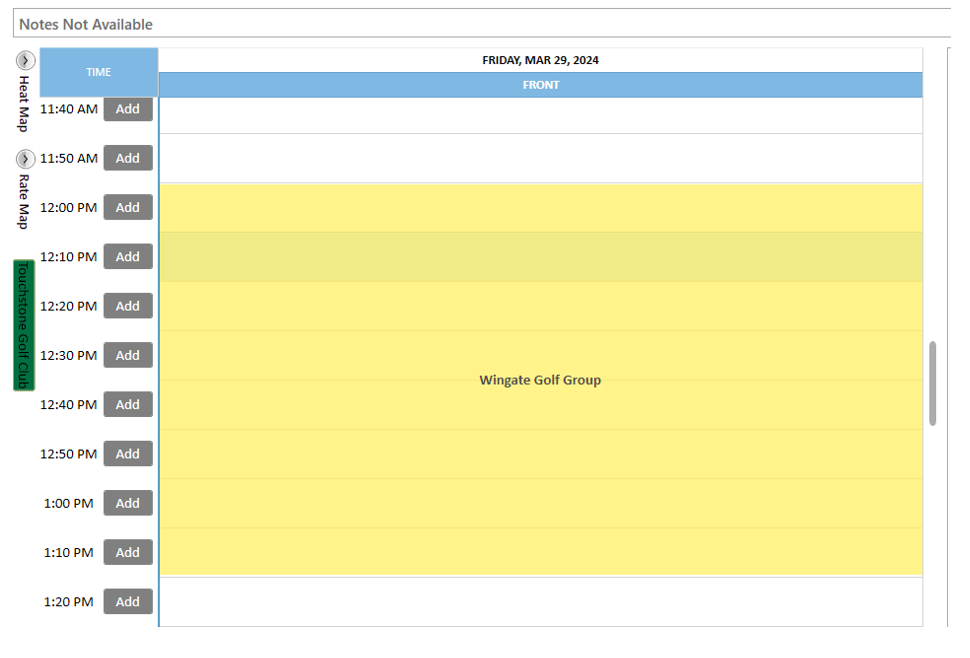This screenshot has width=970, height=658.
Task: Open the Rate Map vertical tab
Action: point(24,202)
